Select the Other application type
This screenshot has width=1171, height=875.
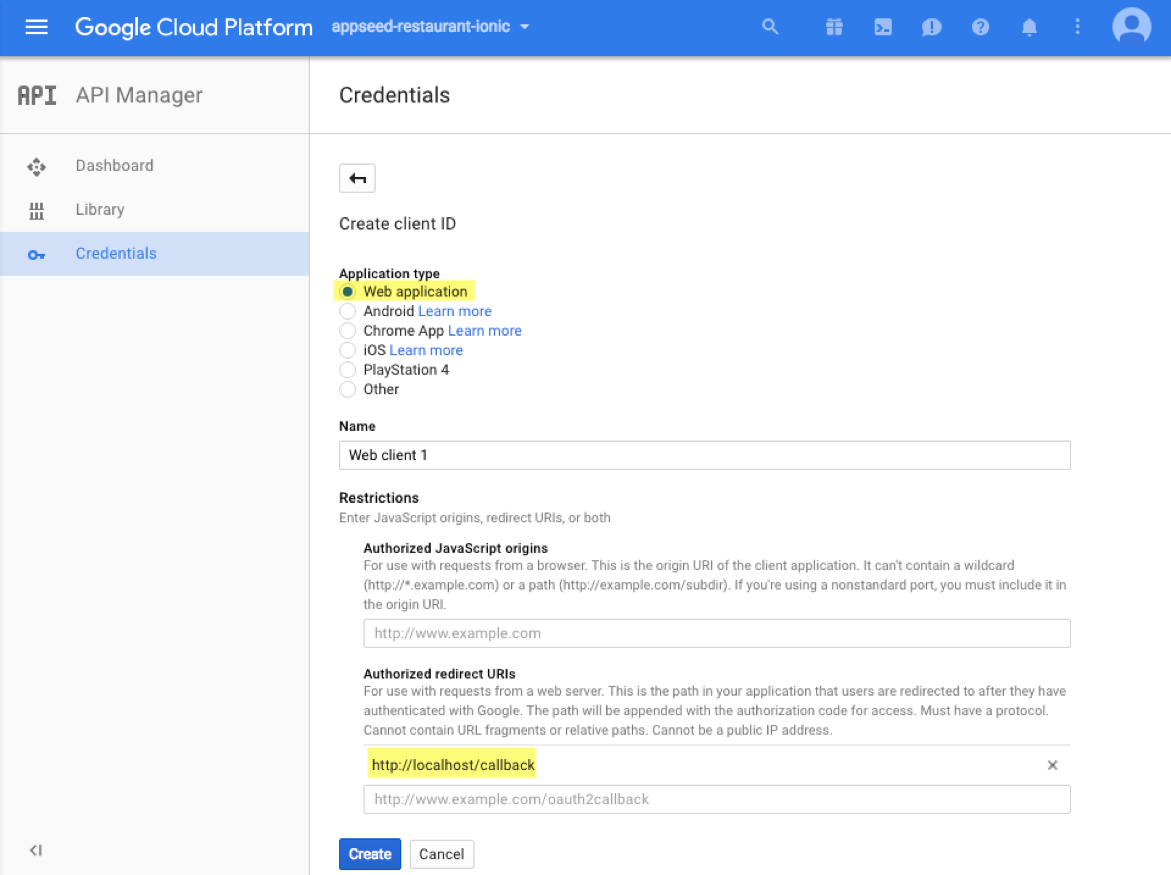(x=347, y=388)
